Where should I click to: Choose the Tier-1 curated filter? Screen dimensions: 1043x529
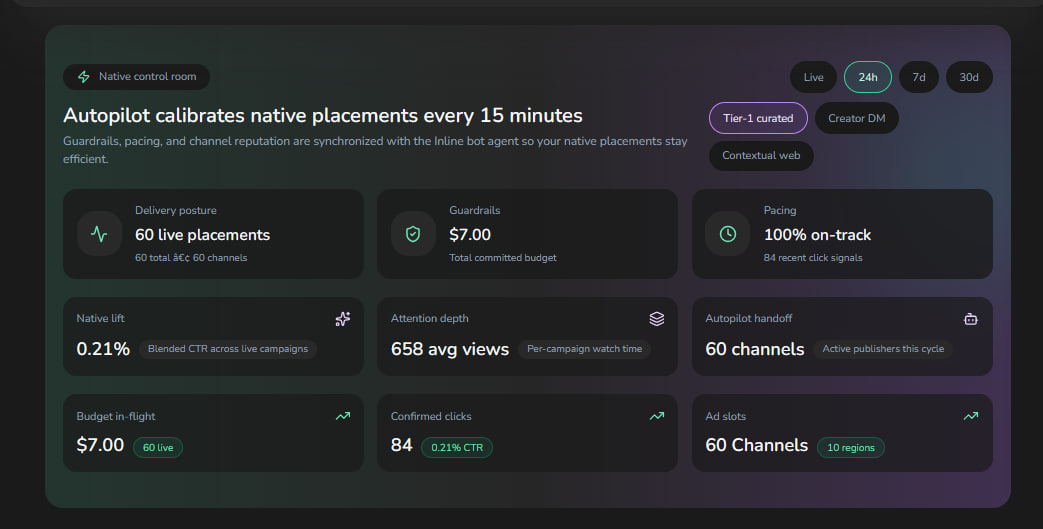(758, 118)
